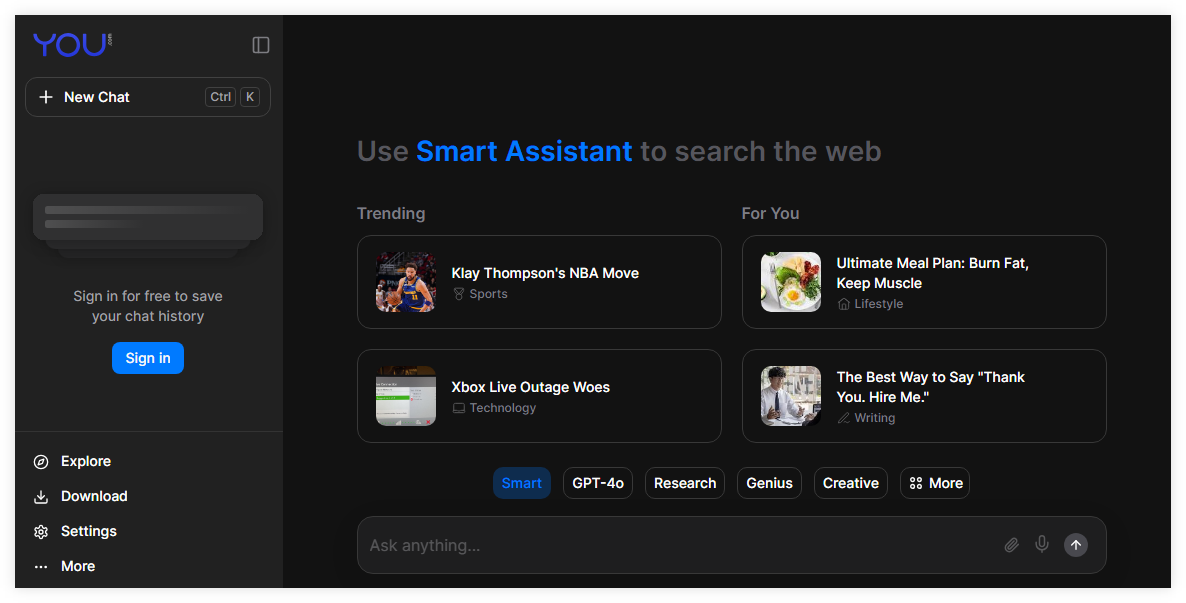Open Klay Thompson's NBA Move thumbnail

pyautogui.click(x=406, y=282)
